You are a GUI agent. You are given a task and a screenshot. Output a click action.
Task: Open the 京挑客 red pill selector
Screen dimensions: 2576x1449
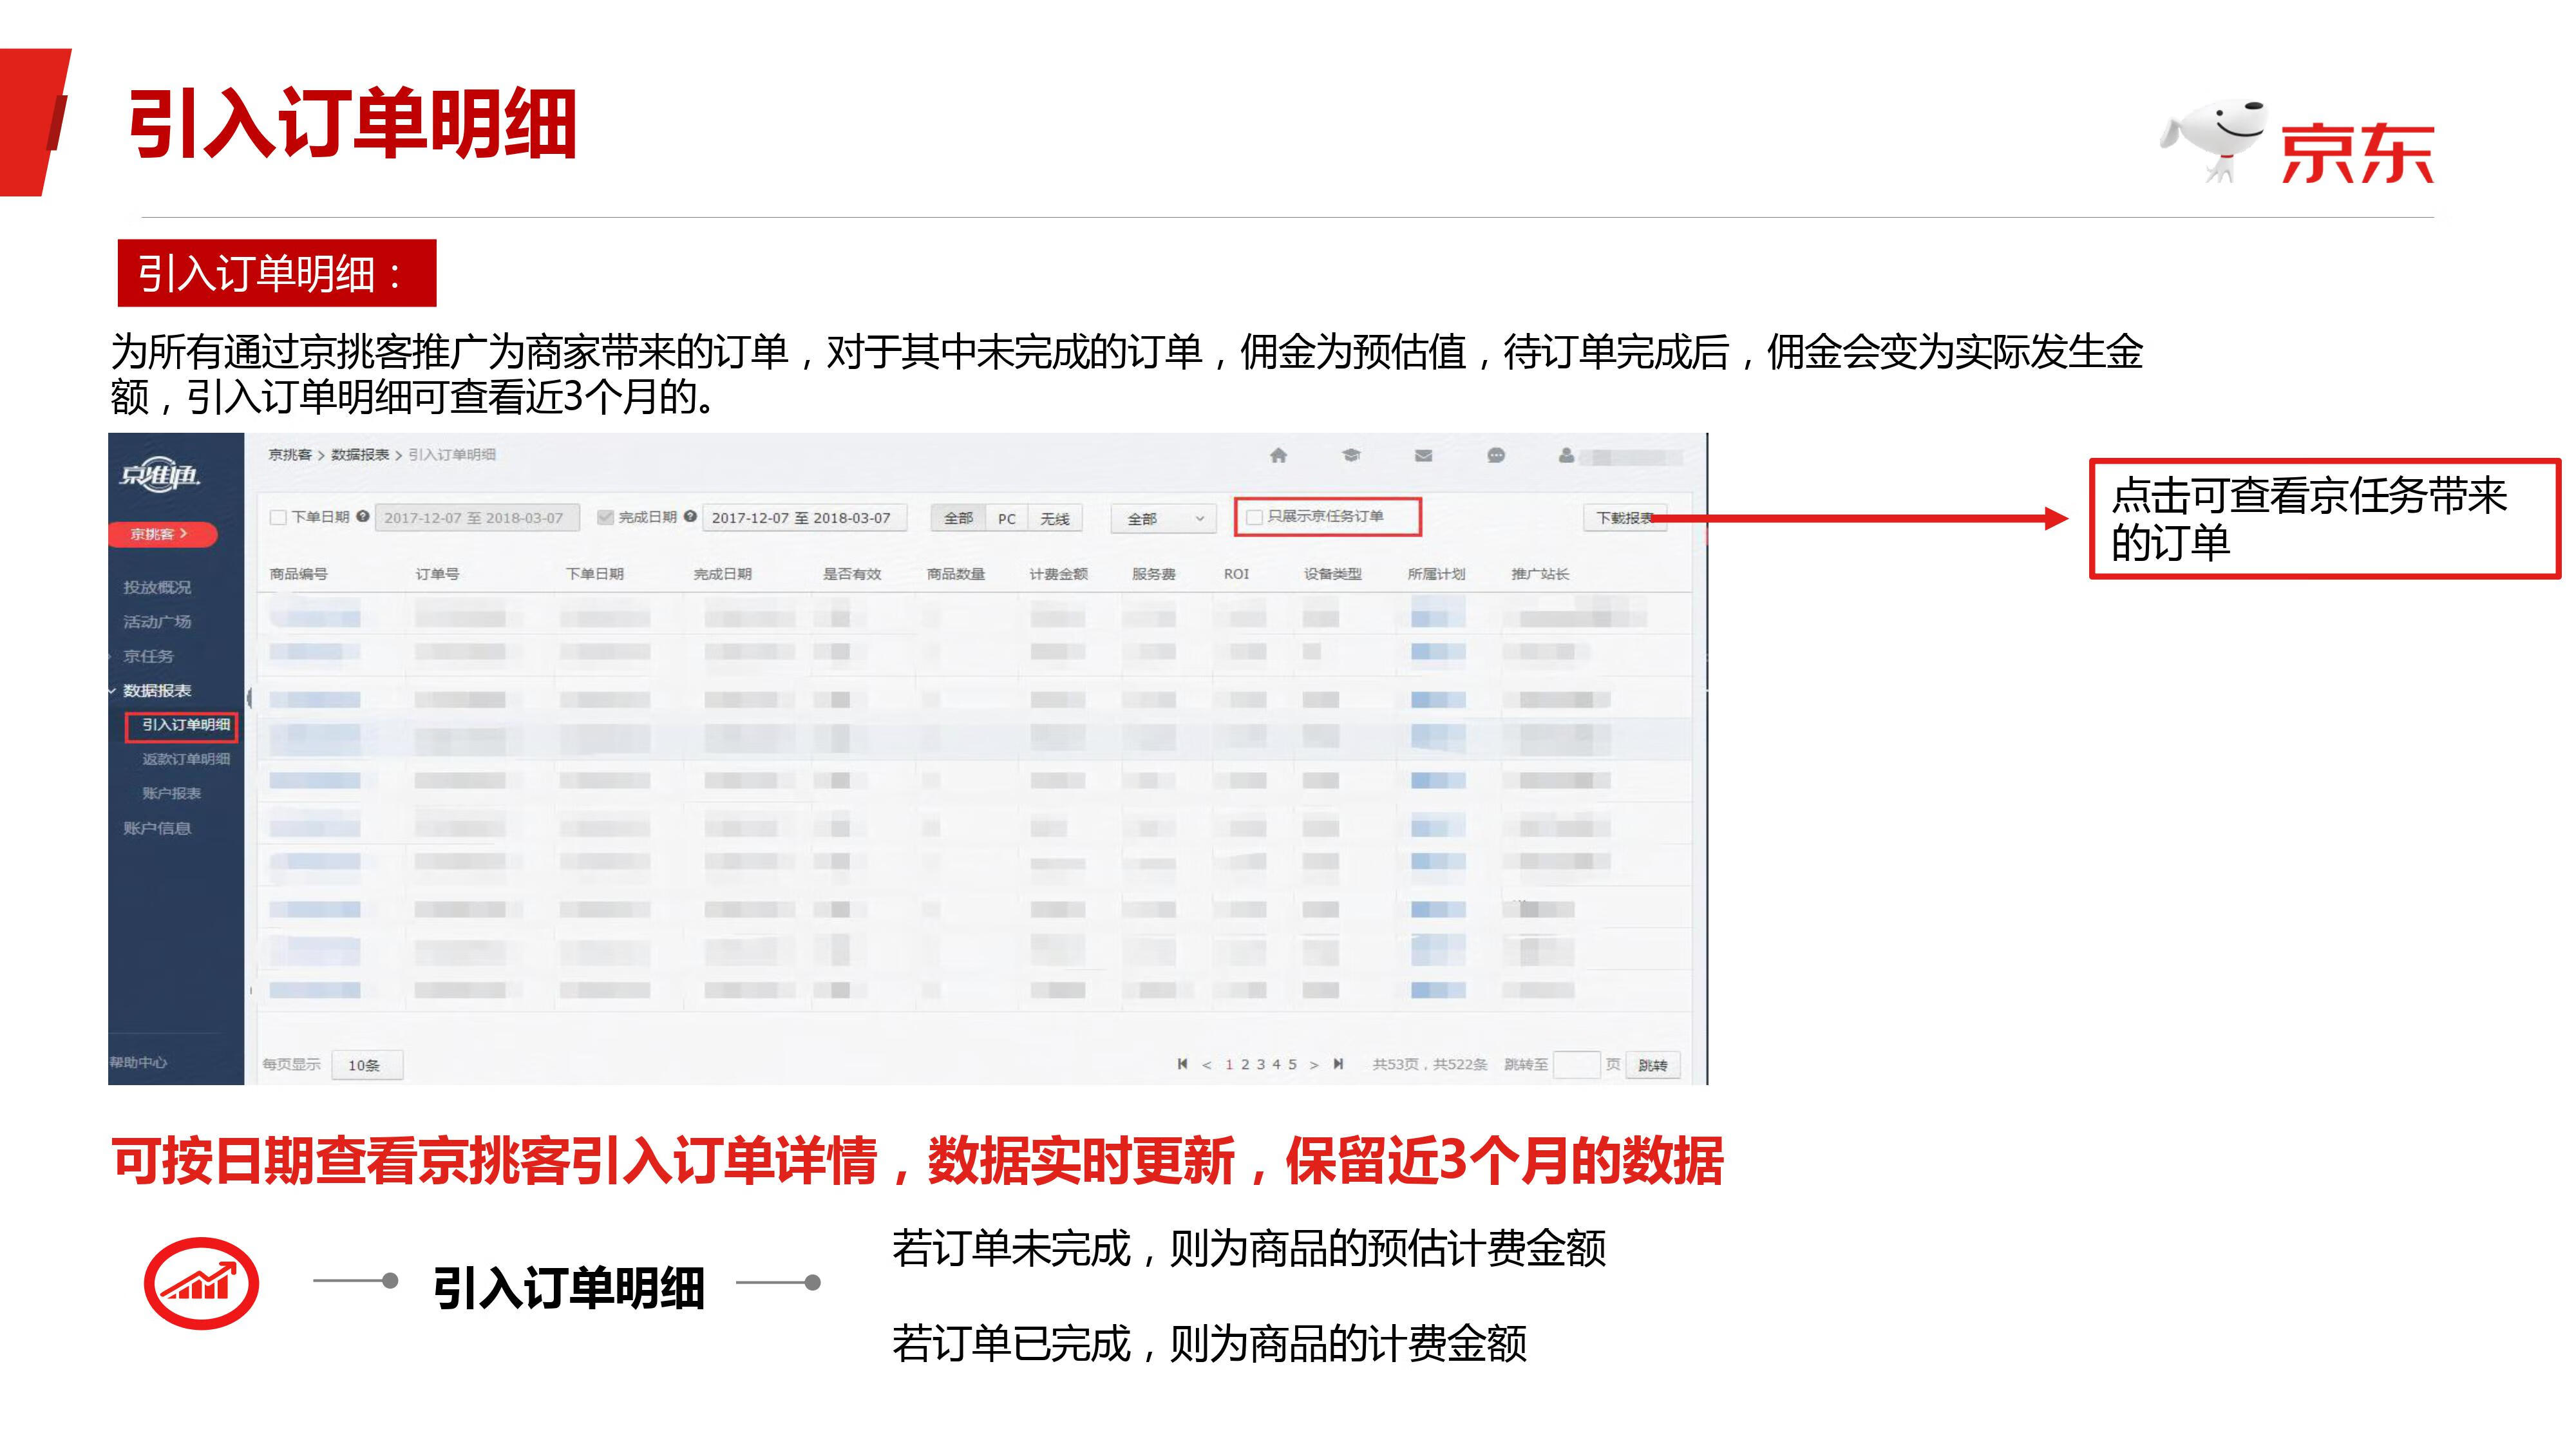pyautogui.click(x=161, y=534)
